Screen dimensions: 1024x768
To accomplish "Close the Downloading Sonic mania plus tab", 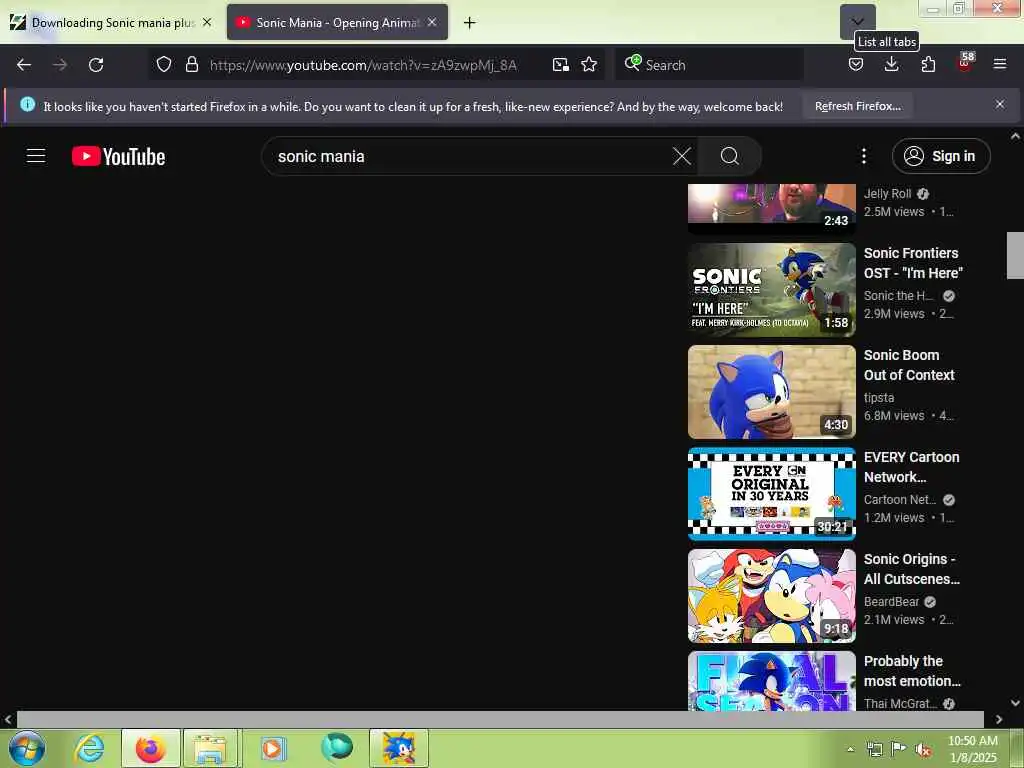I will tap(207, 22).
